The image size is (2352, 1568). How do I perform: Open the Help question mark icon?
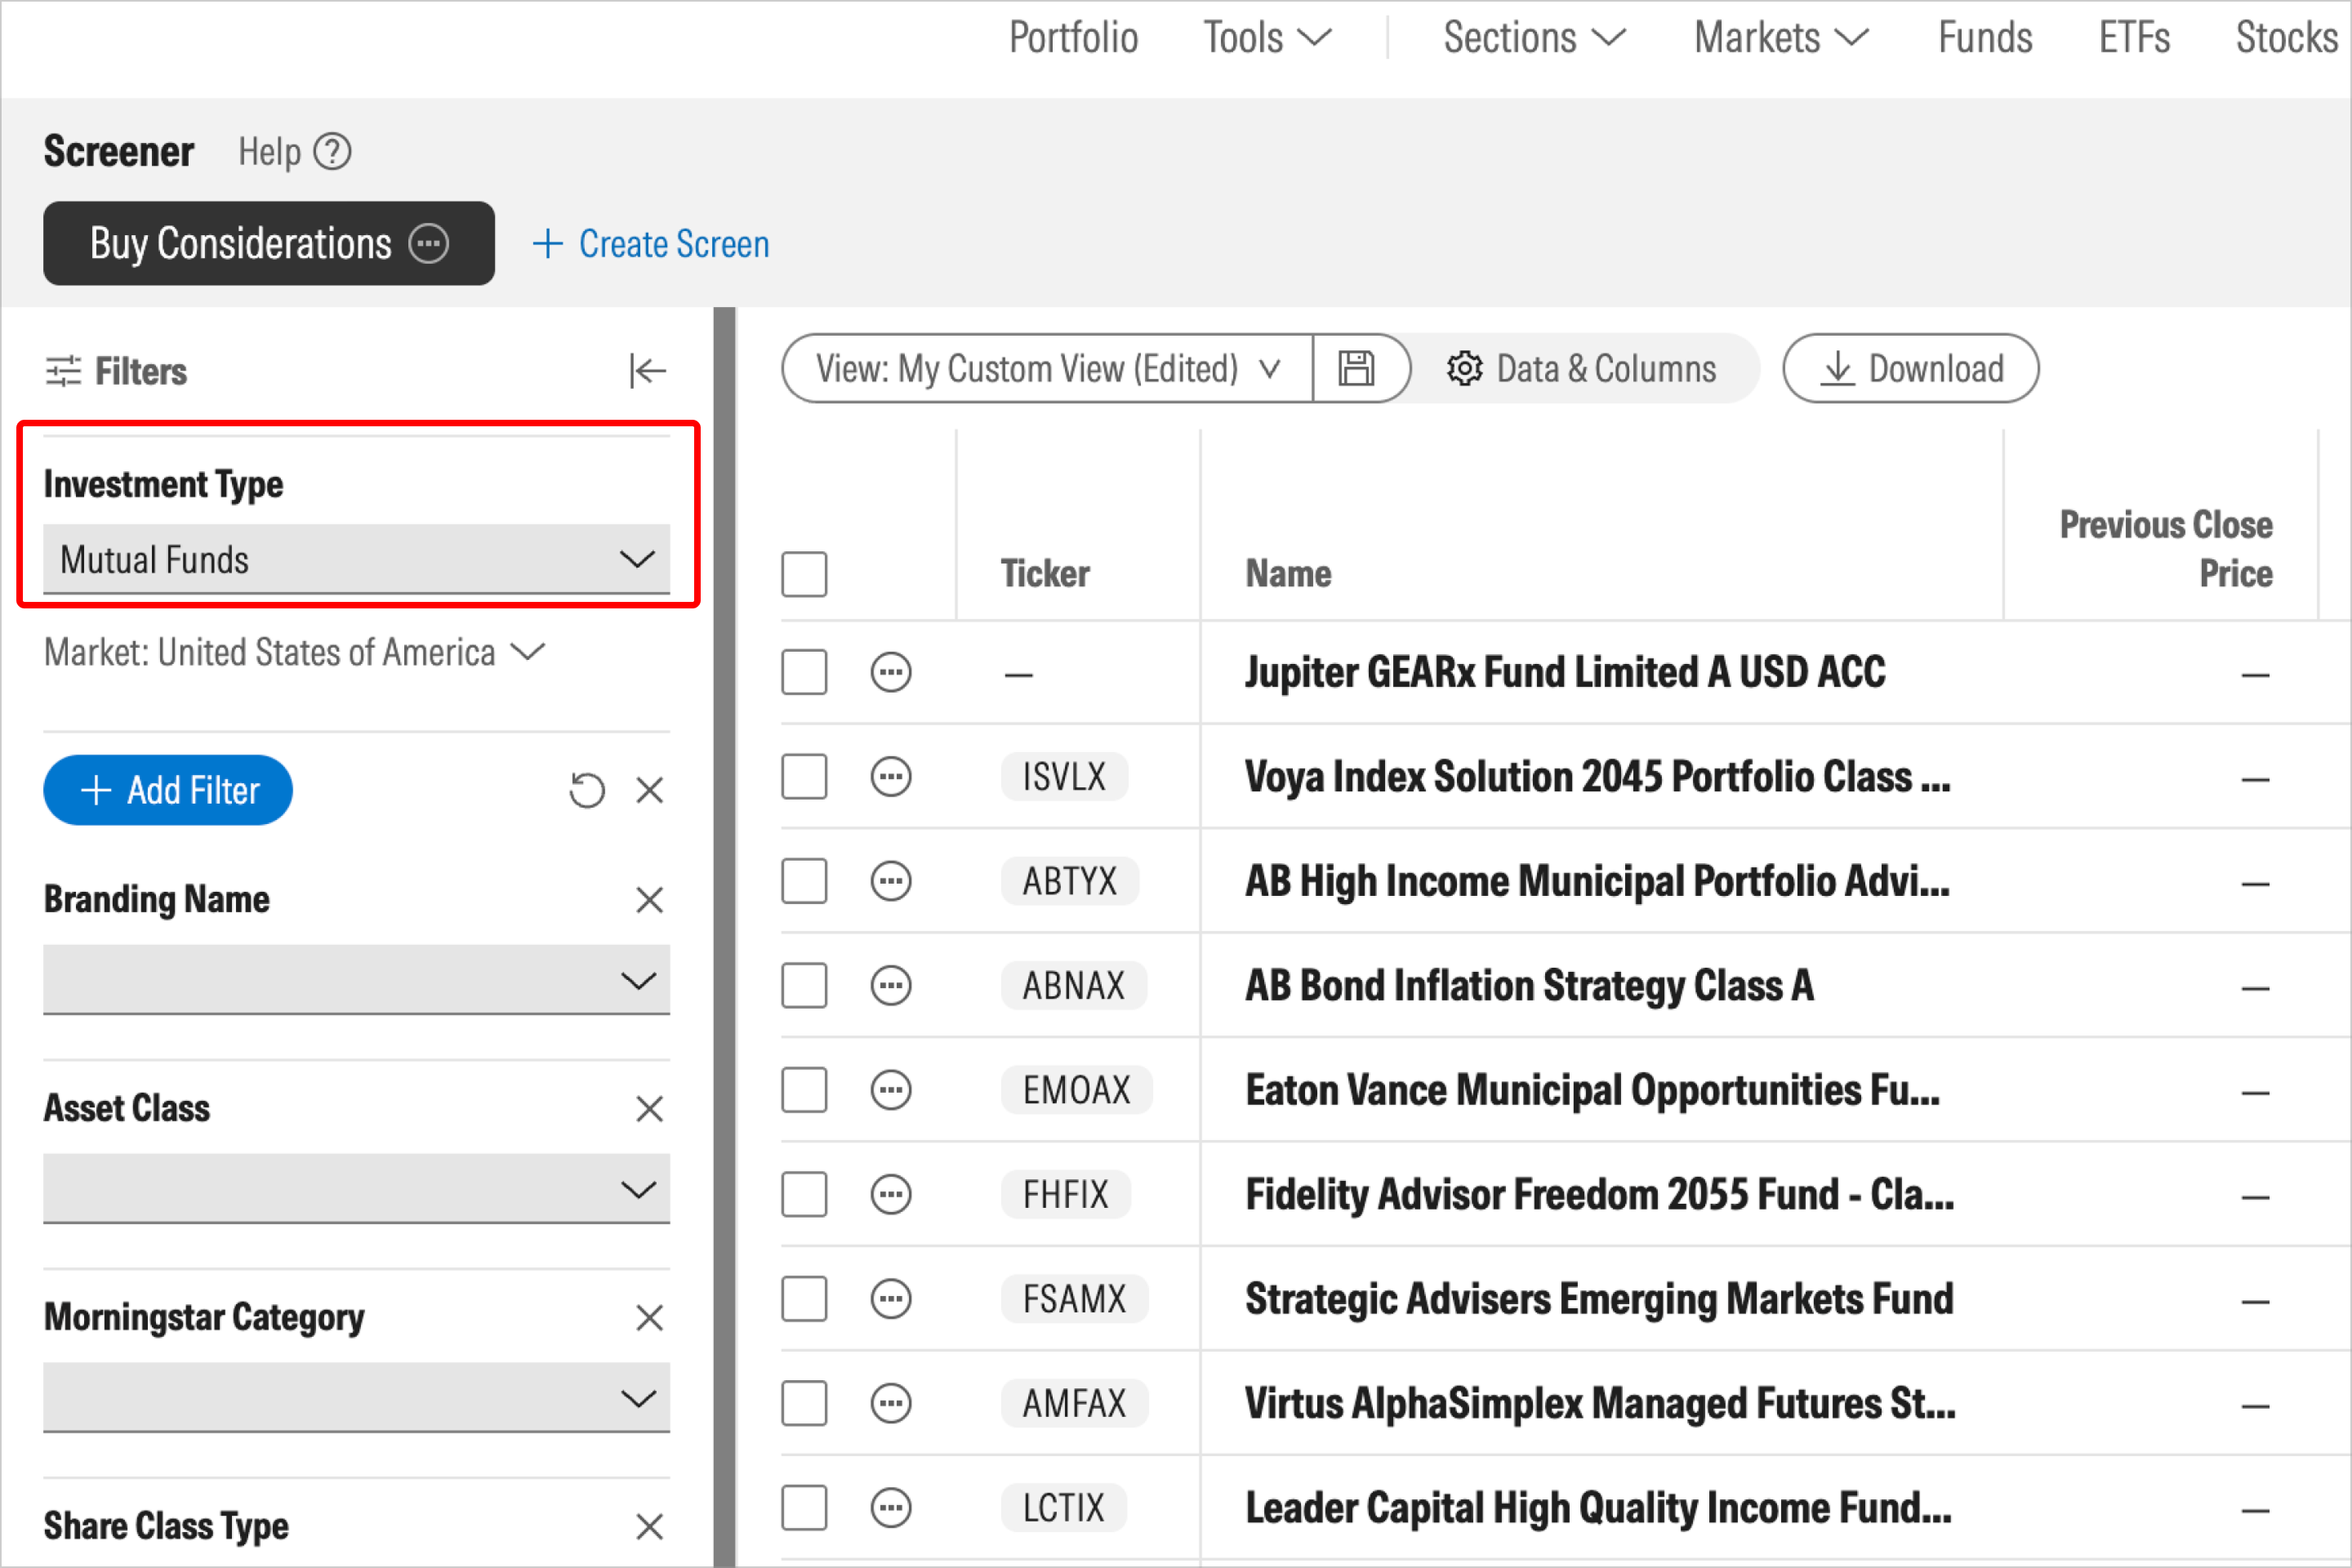(x=332, y=152)
